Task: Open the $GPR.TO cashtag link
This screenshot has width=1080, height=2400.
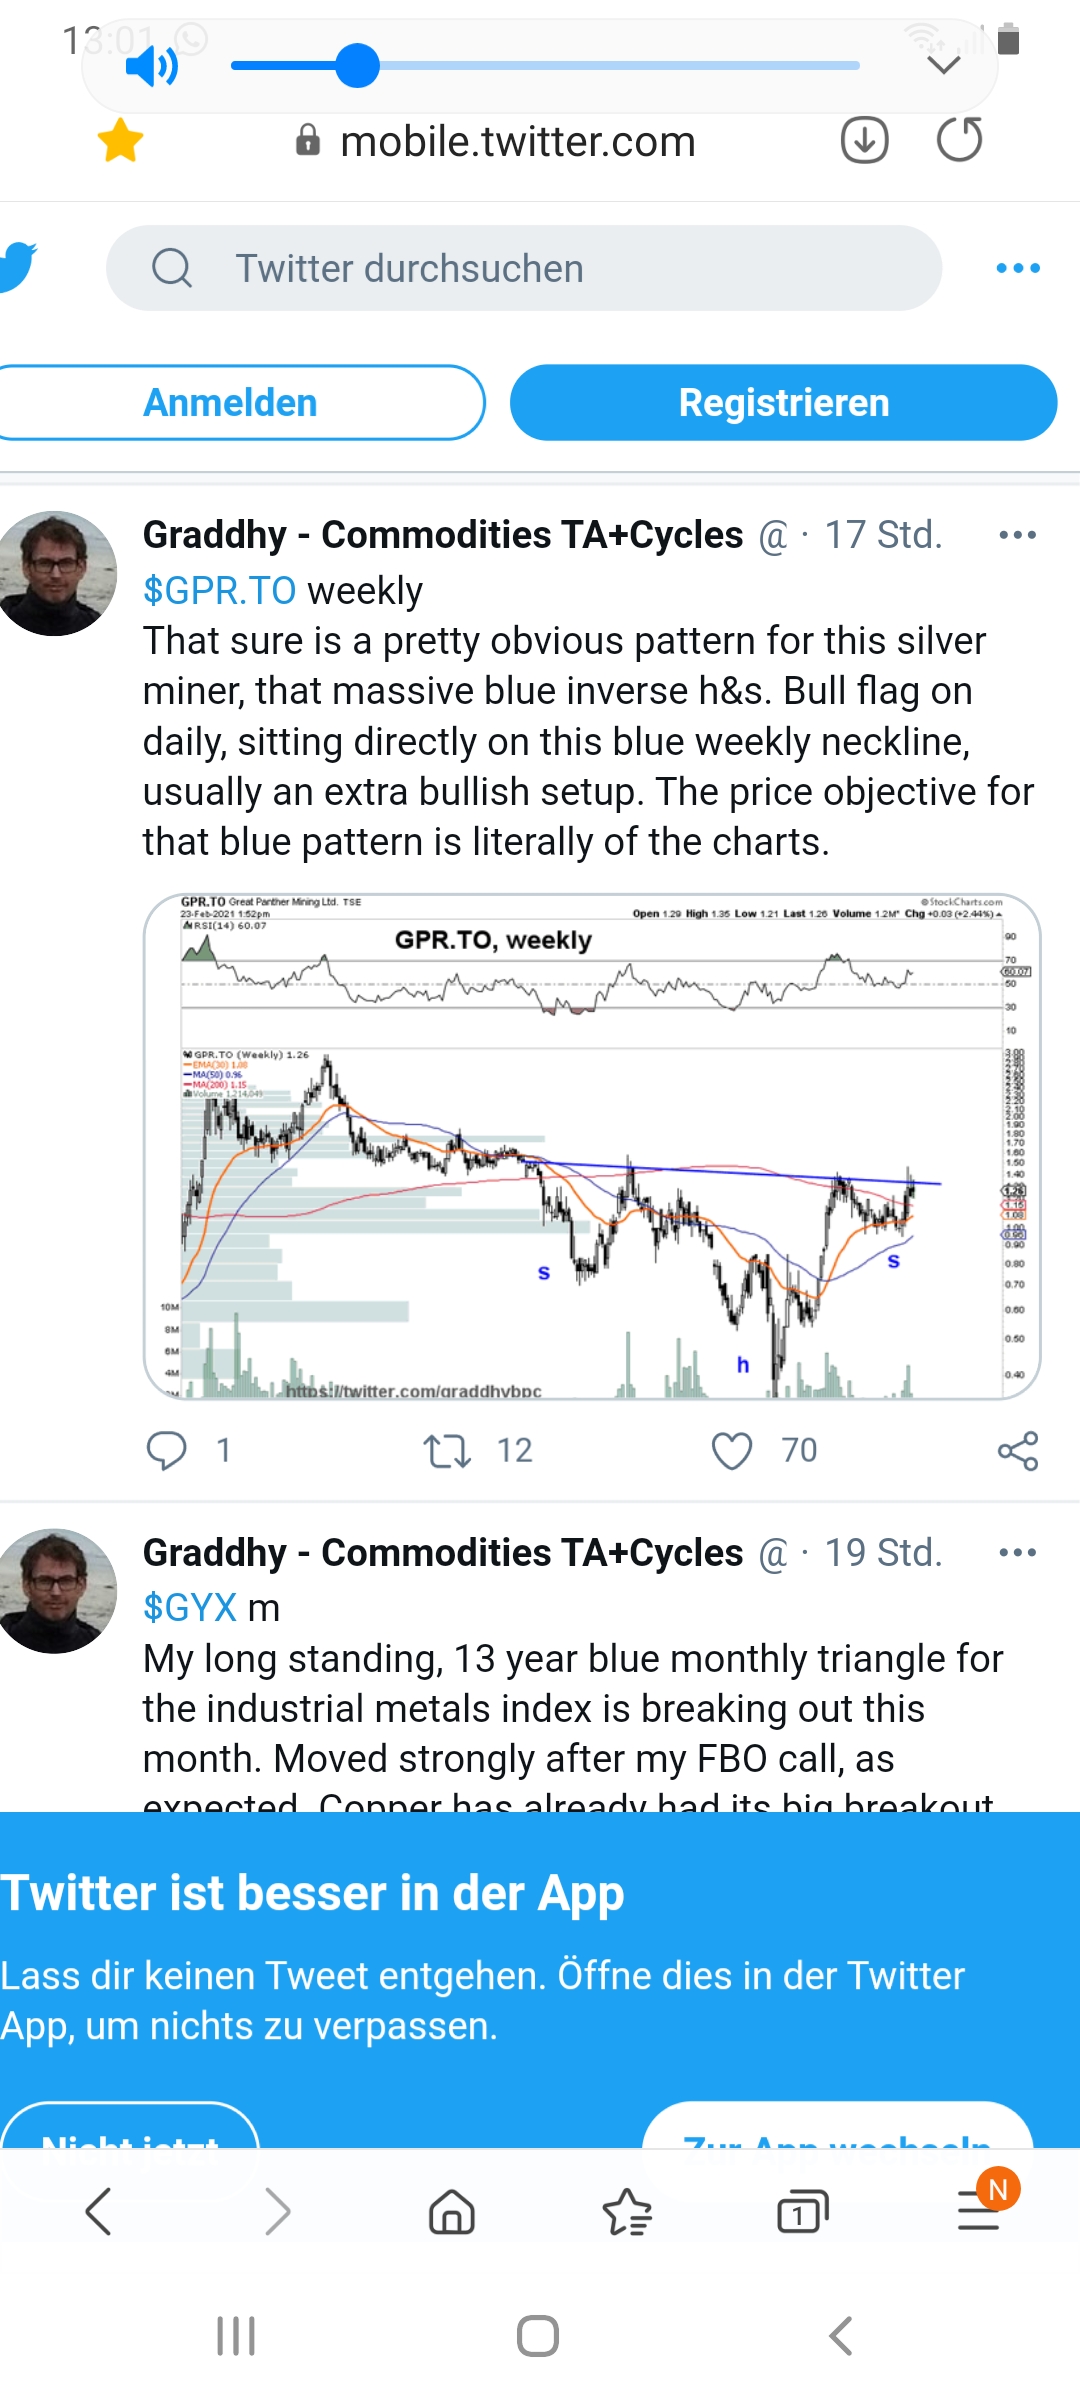Action: [x=219, y=591]
